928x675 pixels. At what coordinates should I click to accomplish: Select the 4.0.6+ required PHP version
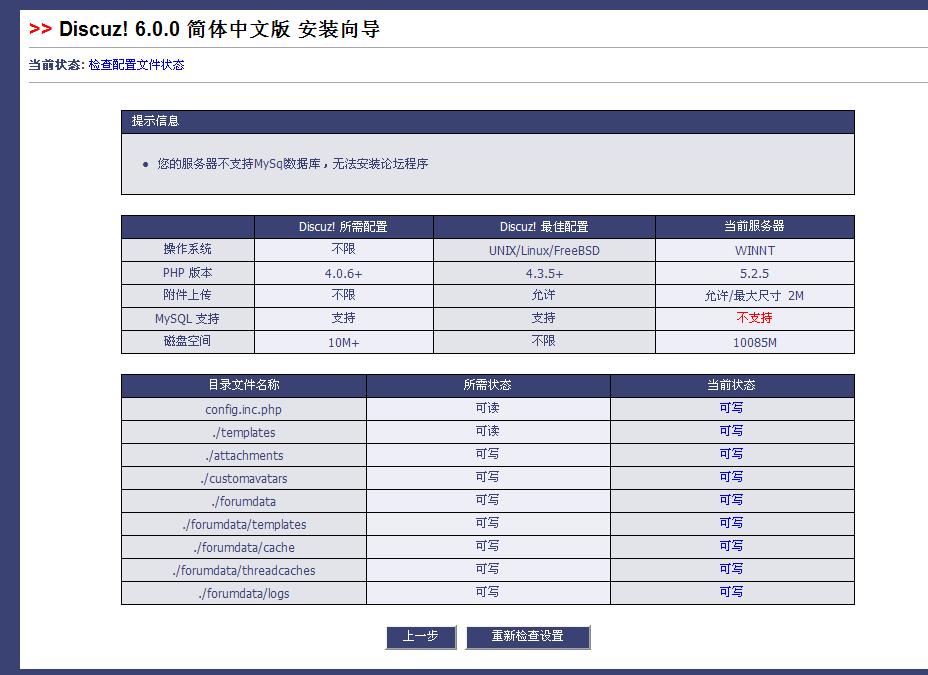pyautogui.click(x=343, y=273)
